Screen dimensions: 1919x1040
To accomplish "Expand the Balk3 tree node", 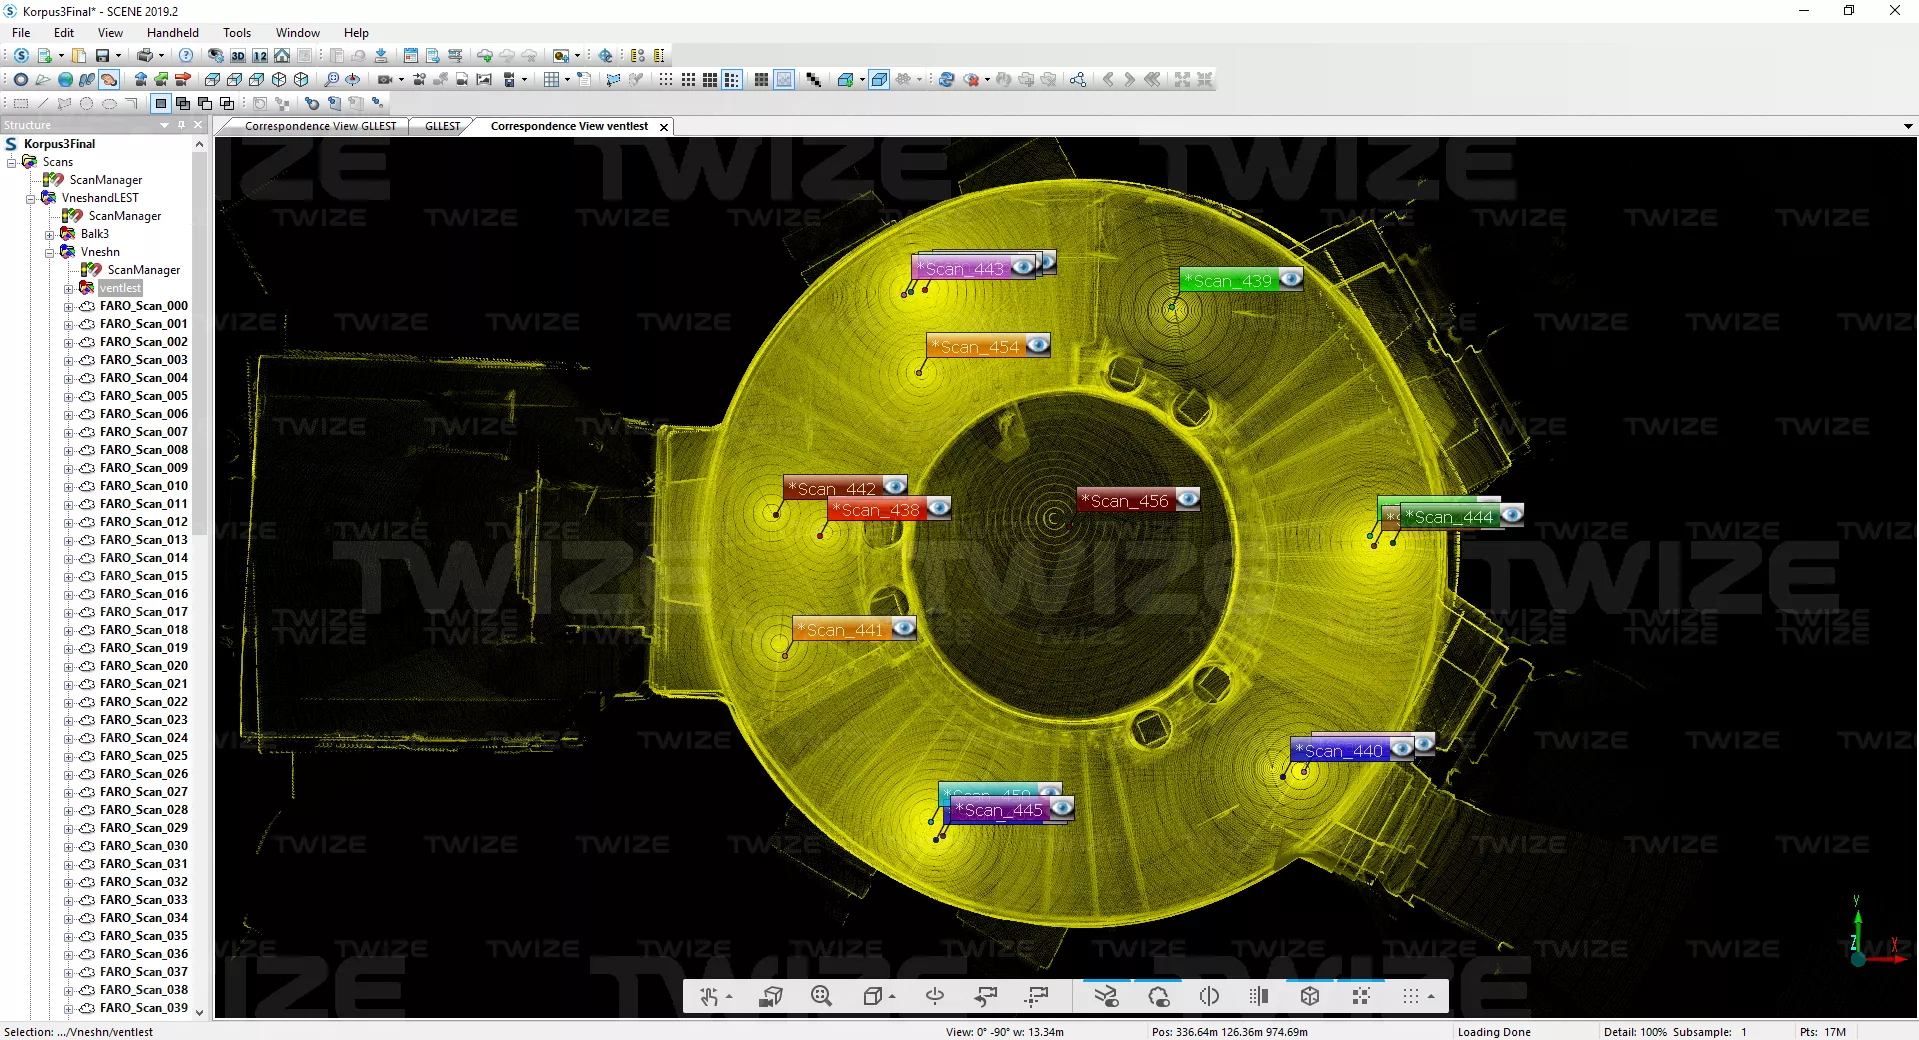I will click(x=49, y=235).
